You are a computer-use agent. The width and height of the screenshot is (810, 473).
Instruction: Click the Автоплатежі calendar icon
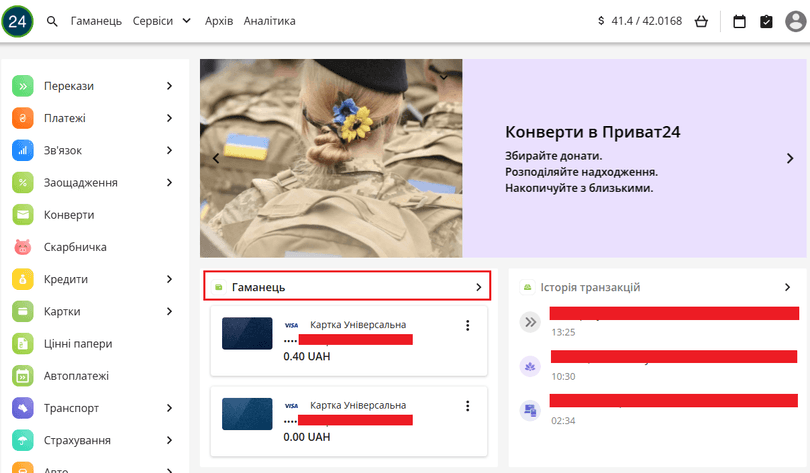coord(23,376)
